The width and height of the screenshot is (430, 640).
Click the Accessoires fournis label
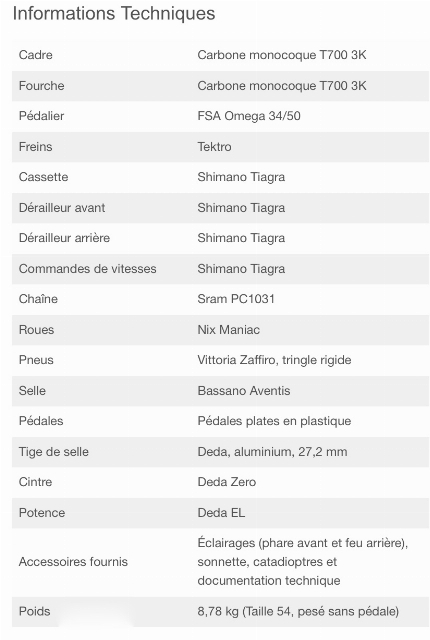pyautogui.click(x=73, y=562)
